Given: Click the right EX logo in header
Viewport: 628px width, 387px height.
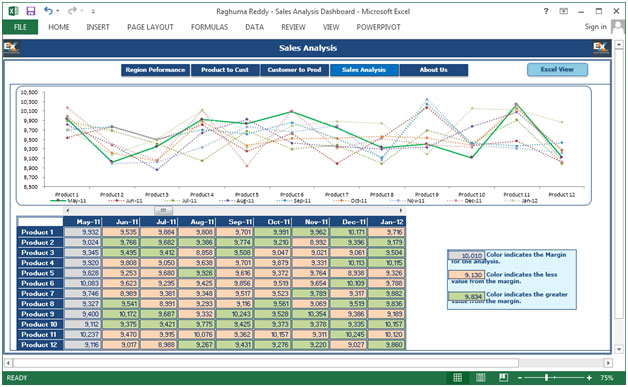Looking at the screenshot, I should point(600,48).
